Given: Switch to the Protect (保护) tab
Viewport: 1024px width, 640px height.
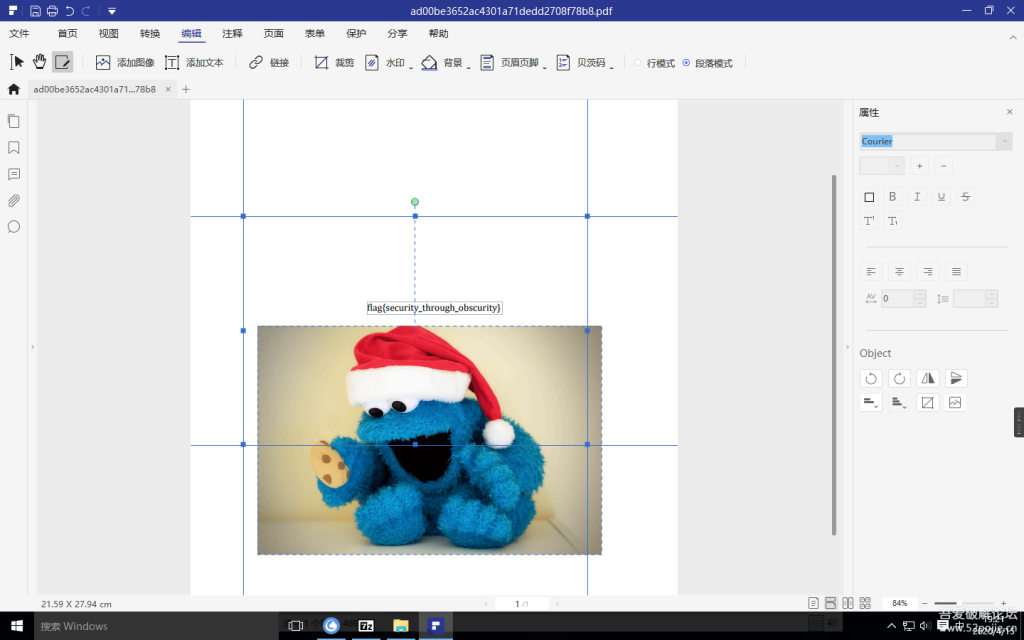Looking at the screenshot, I should (x=356, y=34).
